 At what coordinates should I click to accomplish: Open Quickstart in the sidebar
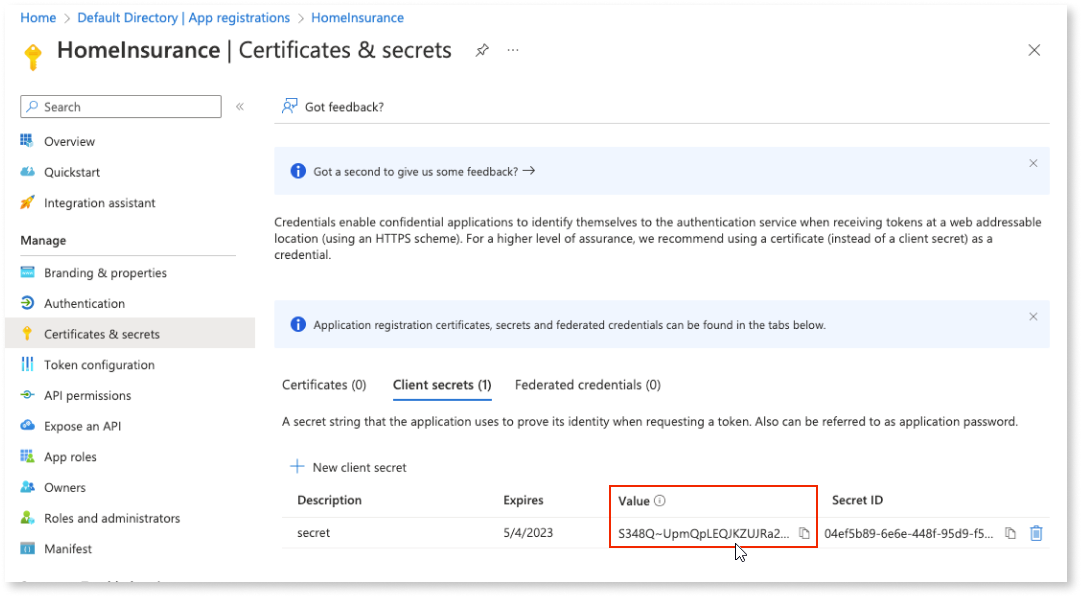72,173
